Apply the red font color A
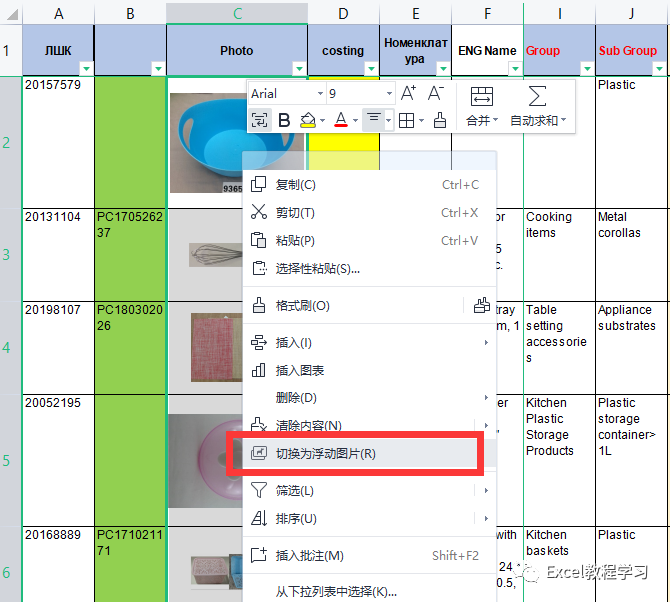The image size is (670, 602). [x=341, y=120]
